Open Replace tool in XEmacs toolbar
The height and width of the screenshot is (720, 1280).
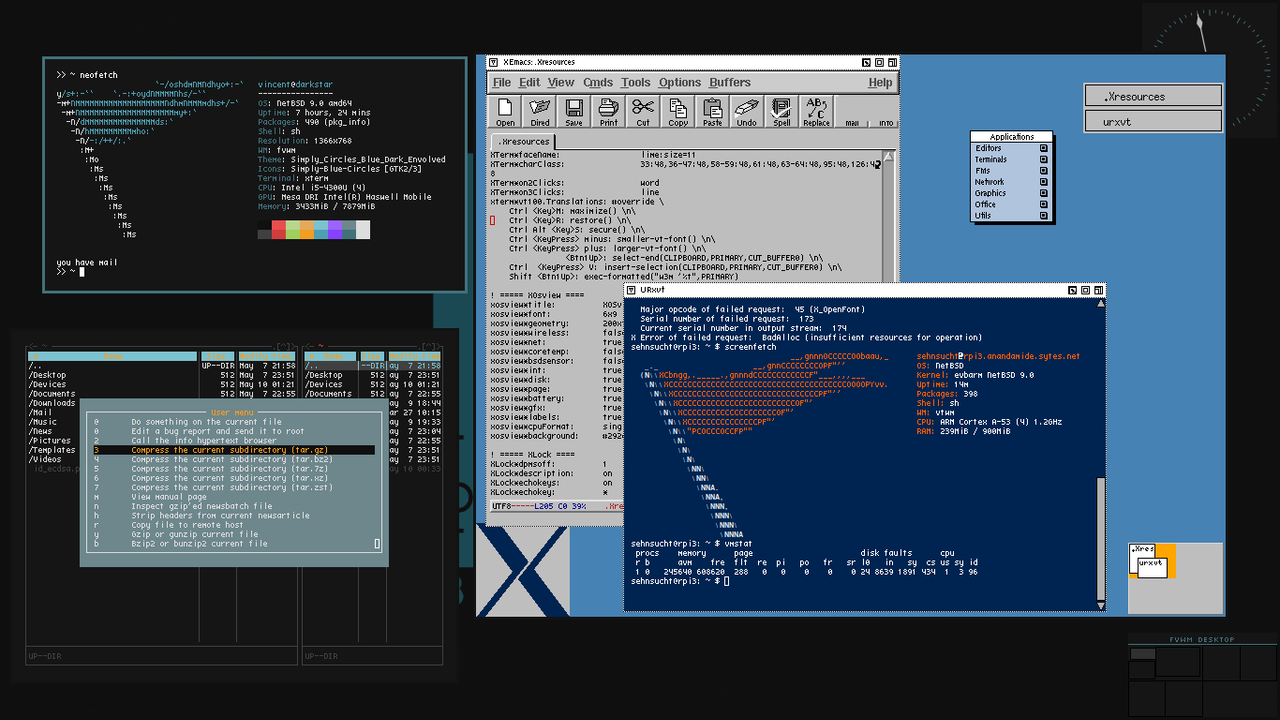click(816, 111)
